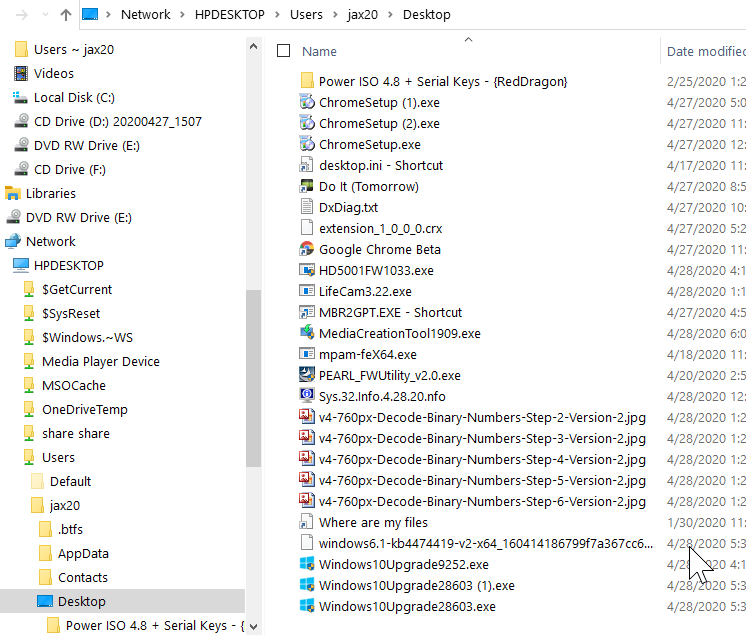The image size is (746, 640).
Task: Select the OneDriveTemp folder
Action: [85, 409]
